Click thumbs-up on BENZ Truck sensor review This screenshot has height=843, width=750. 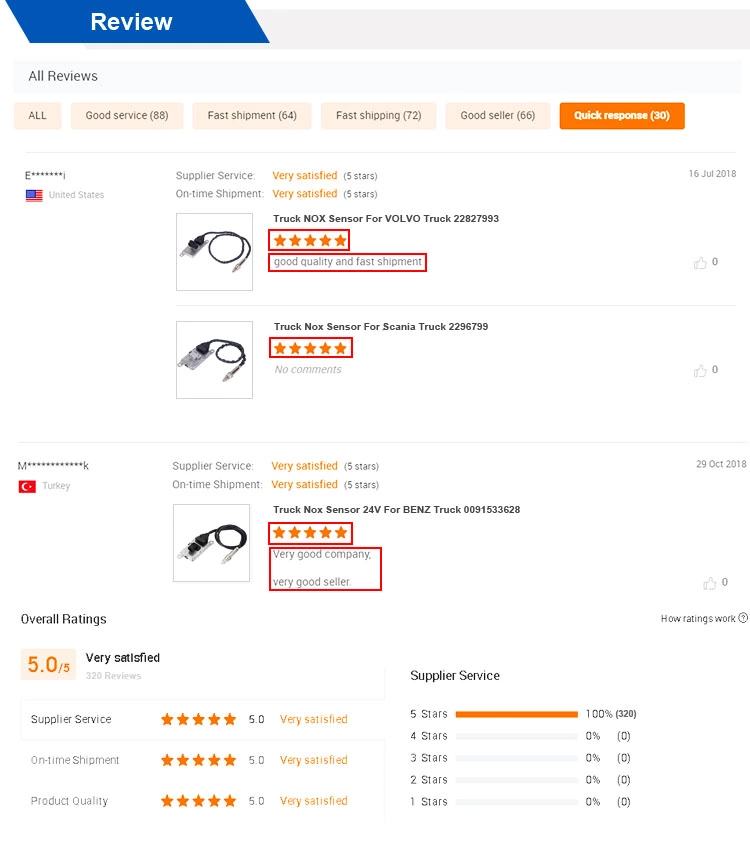click(x=710, y=583)
